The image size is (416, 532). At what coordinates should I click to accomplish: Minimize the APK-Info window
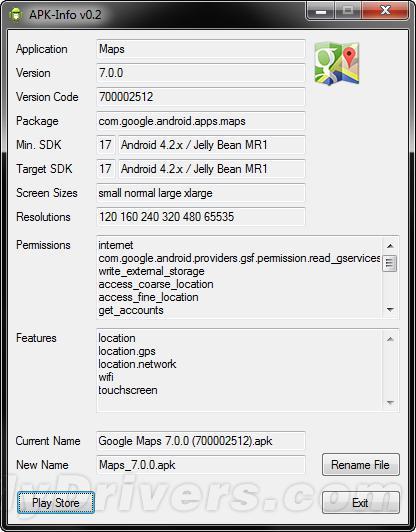click(320, 11)
